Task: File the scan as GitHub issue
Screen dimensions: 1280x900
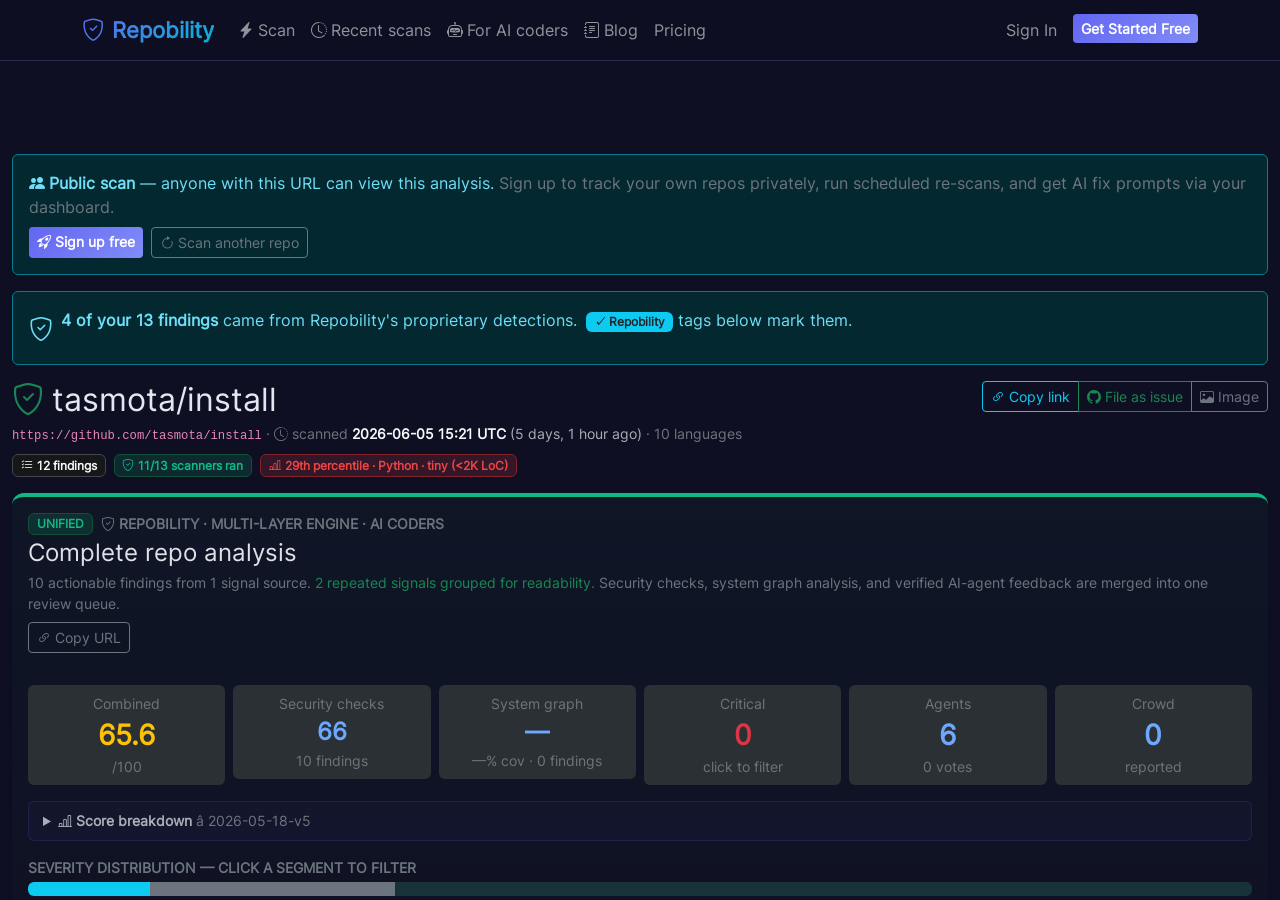Action: click(x=1135, y=396)
